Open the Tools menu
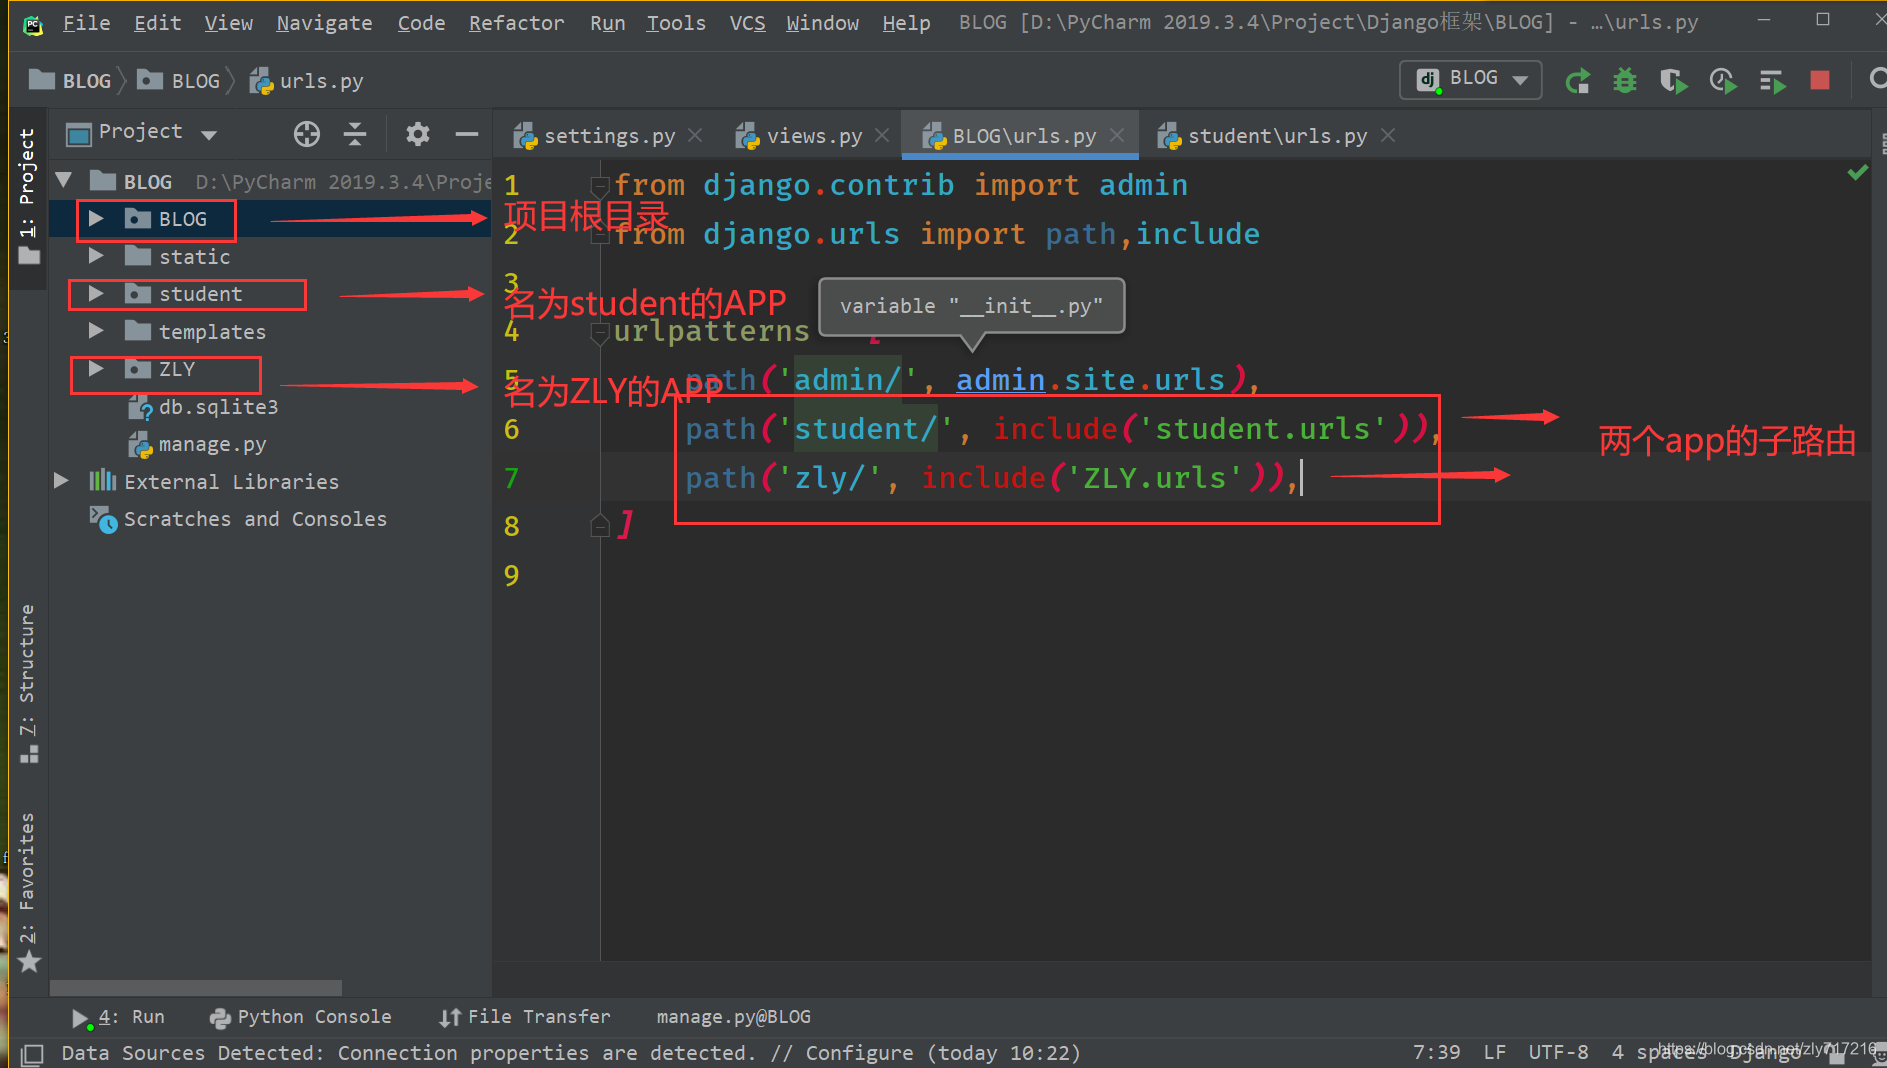The image size is (1887, 1068). coord(676,22)
